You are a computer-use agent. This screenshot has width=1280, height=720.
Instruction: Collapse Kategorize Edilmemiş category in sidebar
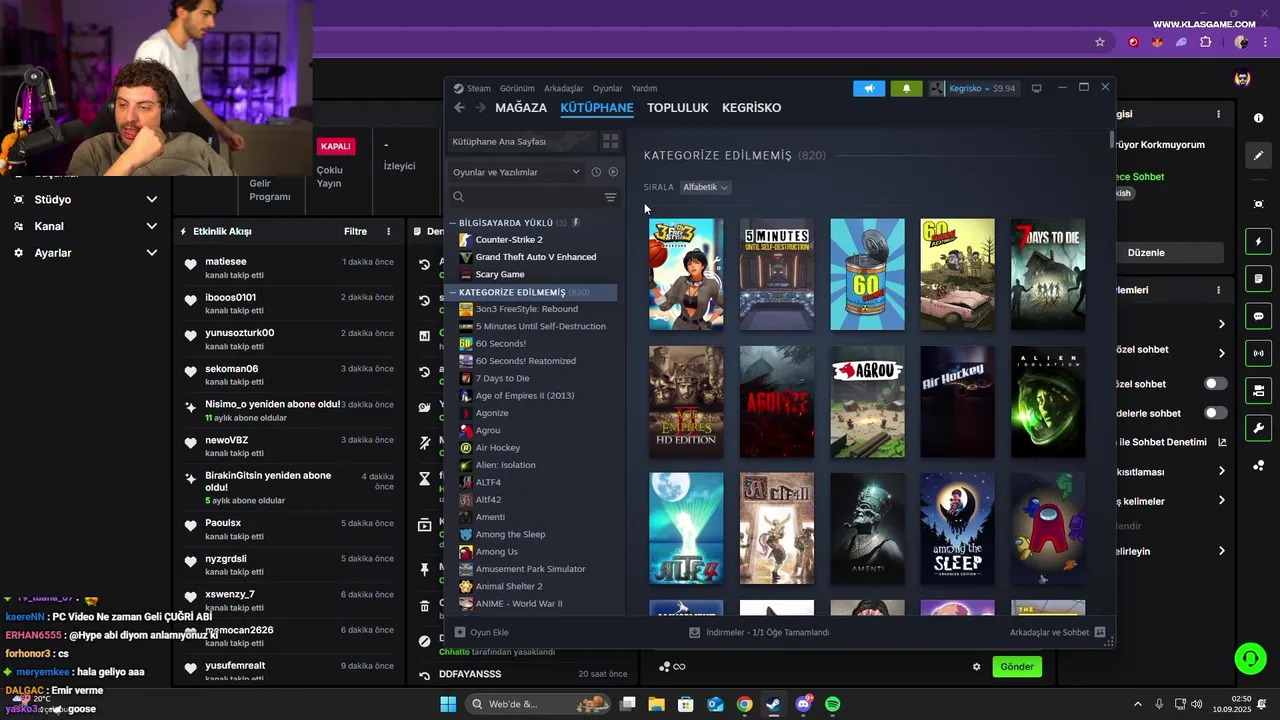coord(453,292)
